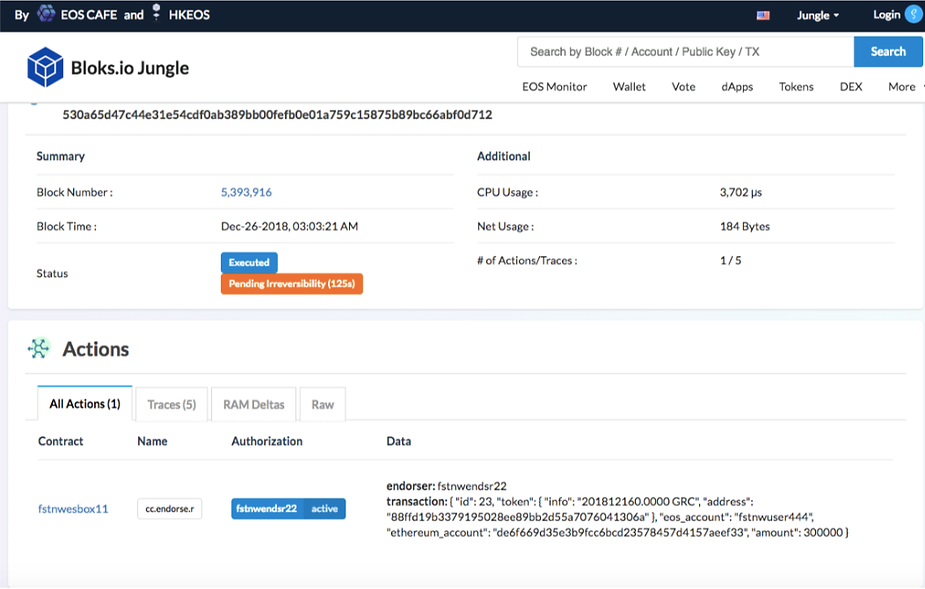
Task: Click the CPU usage value 3,702 µs
Action: tap(741, 192)
